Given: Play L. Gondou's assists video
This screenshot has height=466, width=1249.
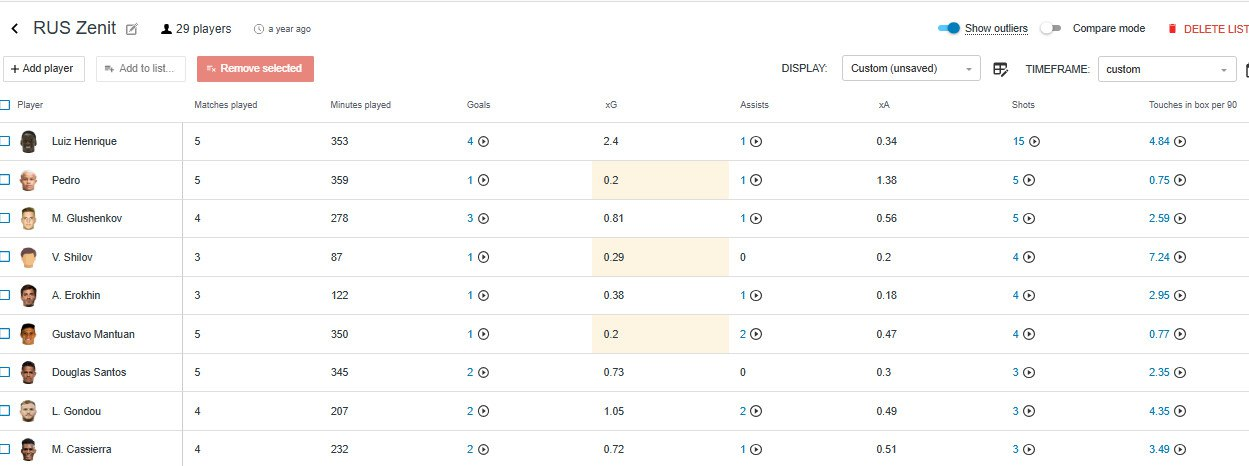Looking at the screenshot, I should [756, 411].
